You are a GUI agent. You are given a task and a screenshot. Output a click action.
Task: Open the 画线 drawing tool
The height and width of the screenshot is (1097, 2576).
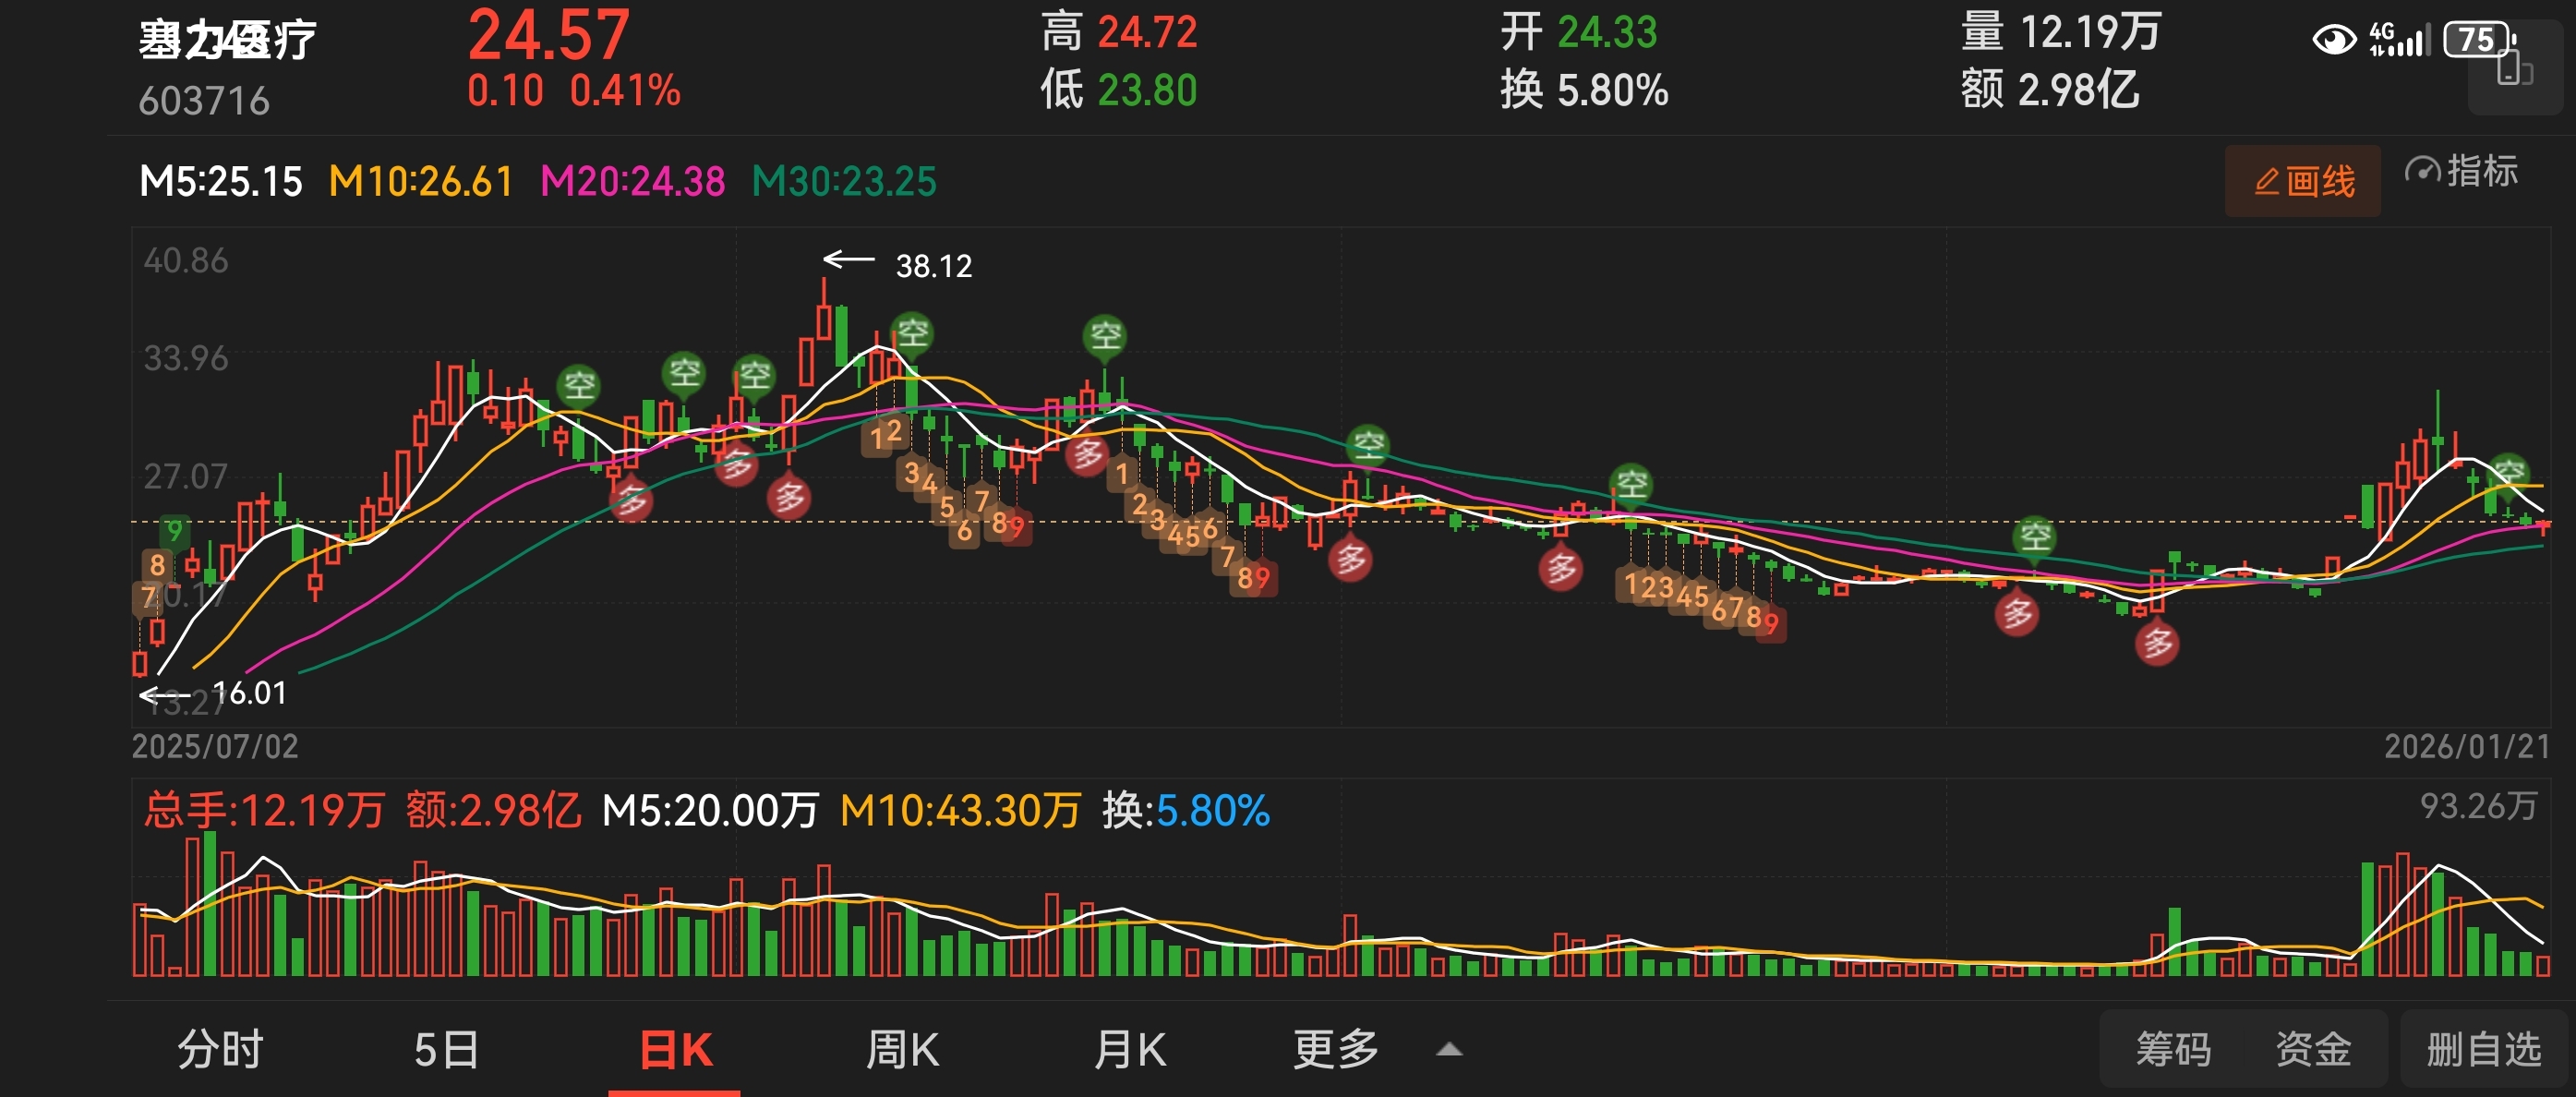(x=2303, y=181)
